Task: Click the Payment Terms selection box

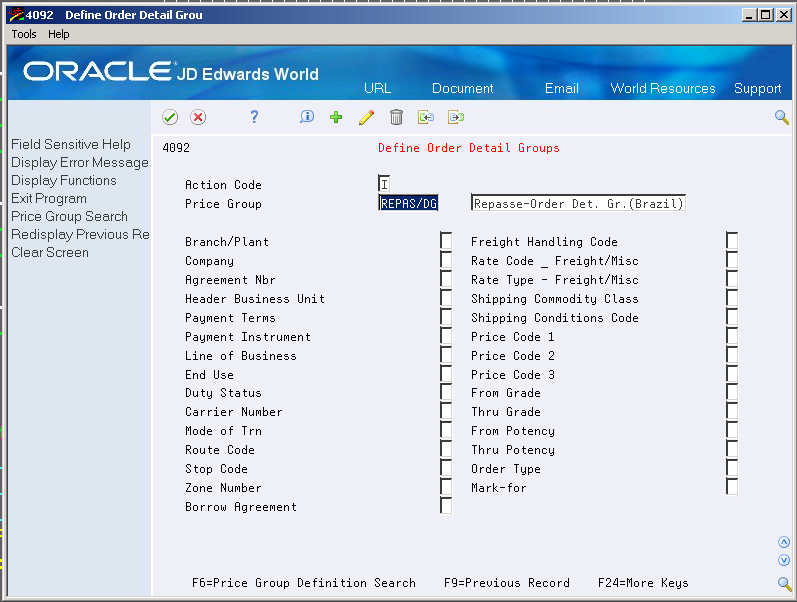Action: point(446,317)
